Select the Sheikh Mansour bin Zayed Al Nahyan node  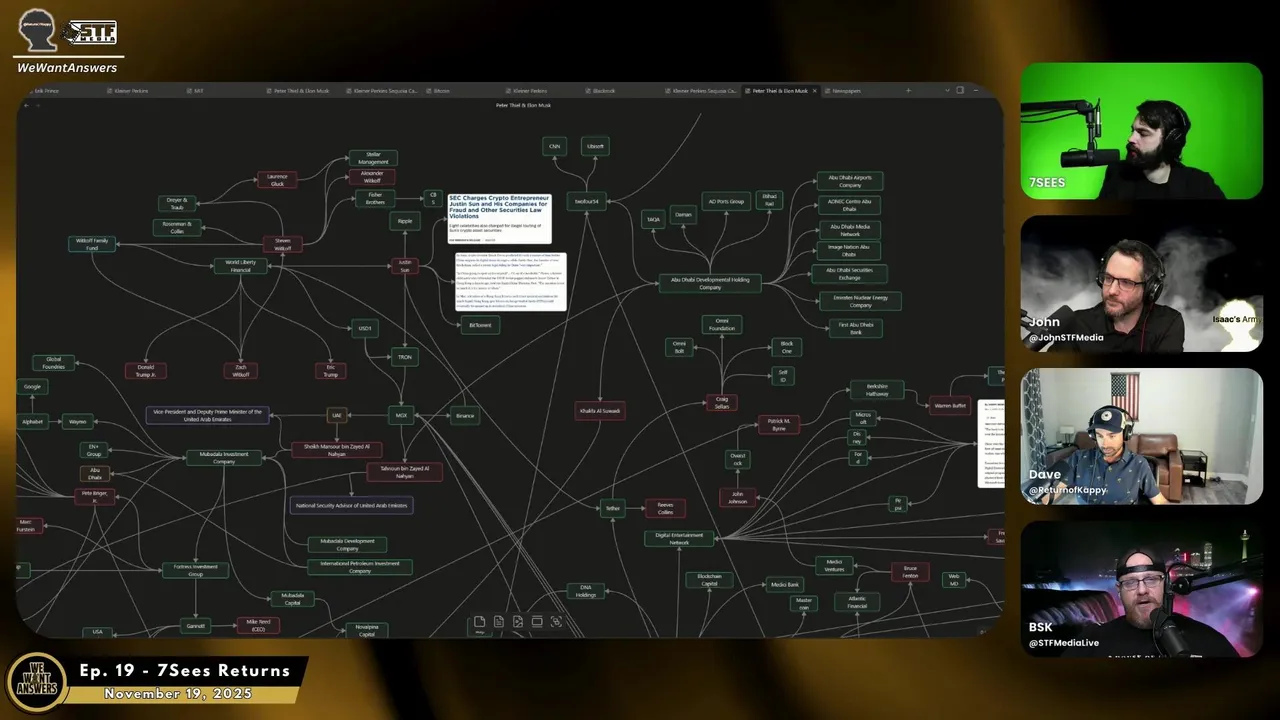tap(337, 450)
